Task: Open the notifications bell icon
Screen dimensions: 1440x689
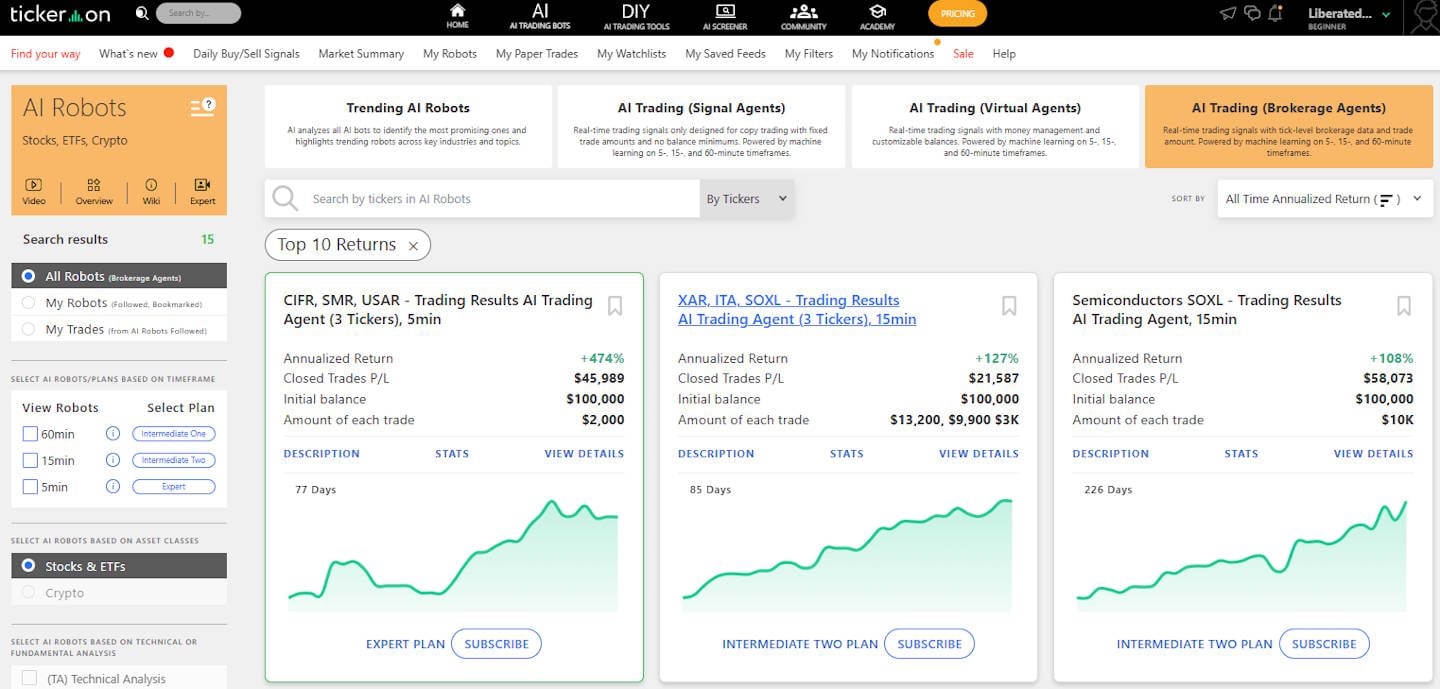Action: (x=1275, y=13)
